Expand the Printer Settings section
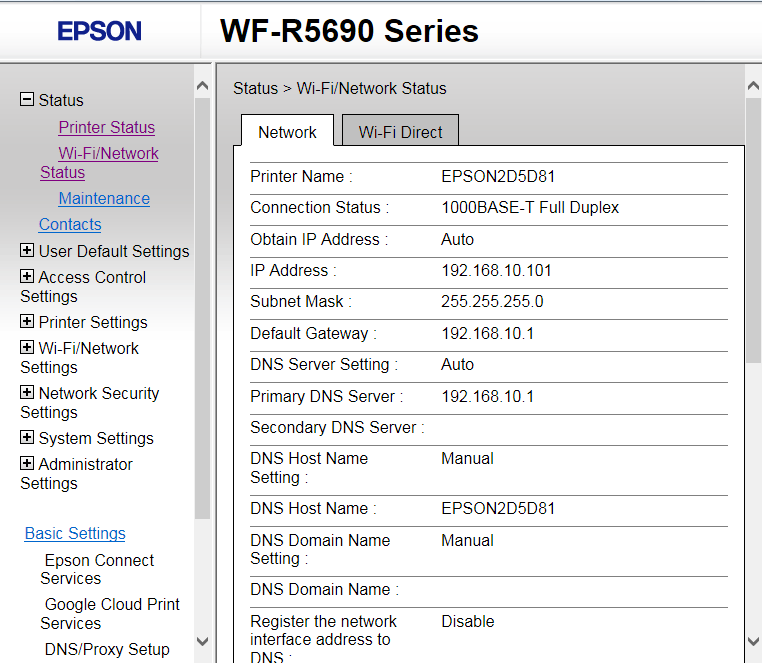Screen dimensions: 762x663 [x=27, y=322]
